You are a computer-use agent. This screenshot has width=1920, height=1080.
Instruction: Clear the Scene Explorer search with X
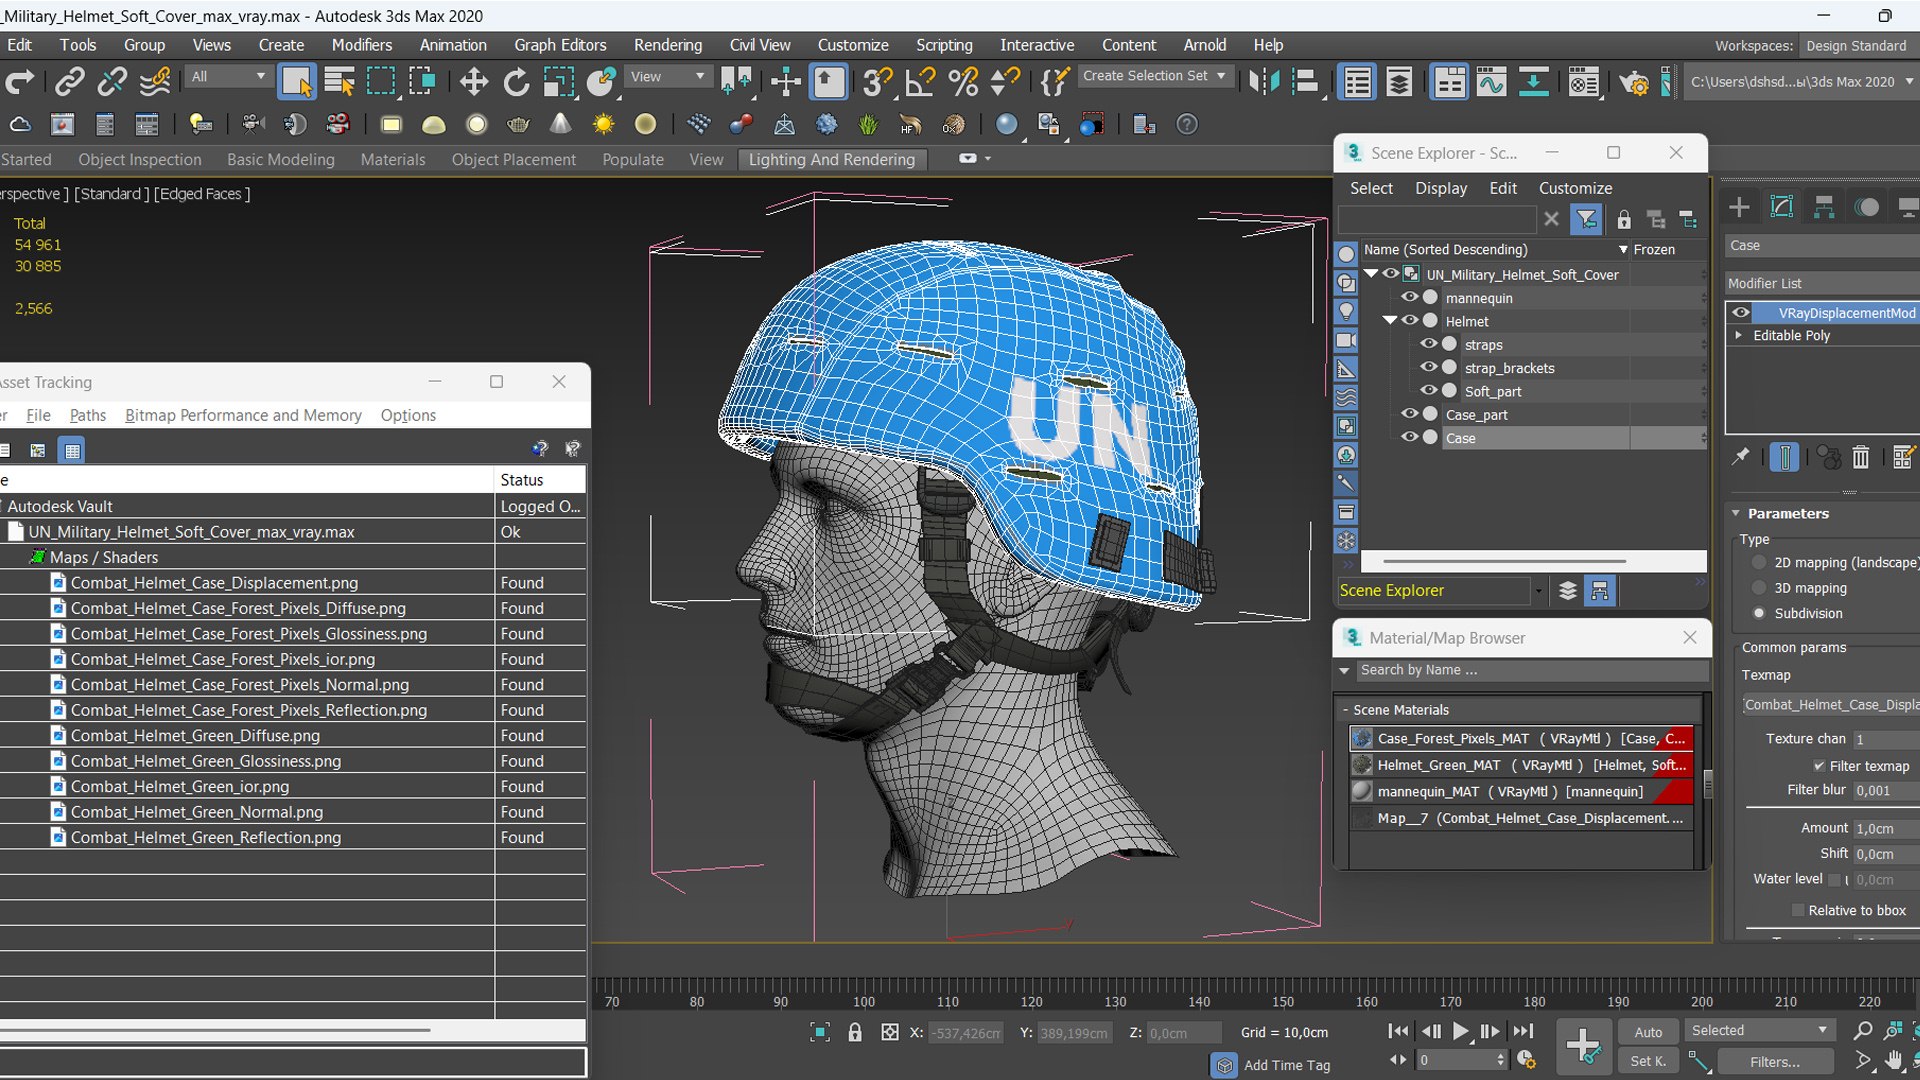pos(1551,219)
